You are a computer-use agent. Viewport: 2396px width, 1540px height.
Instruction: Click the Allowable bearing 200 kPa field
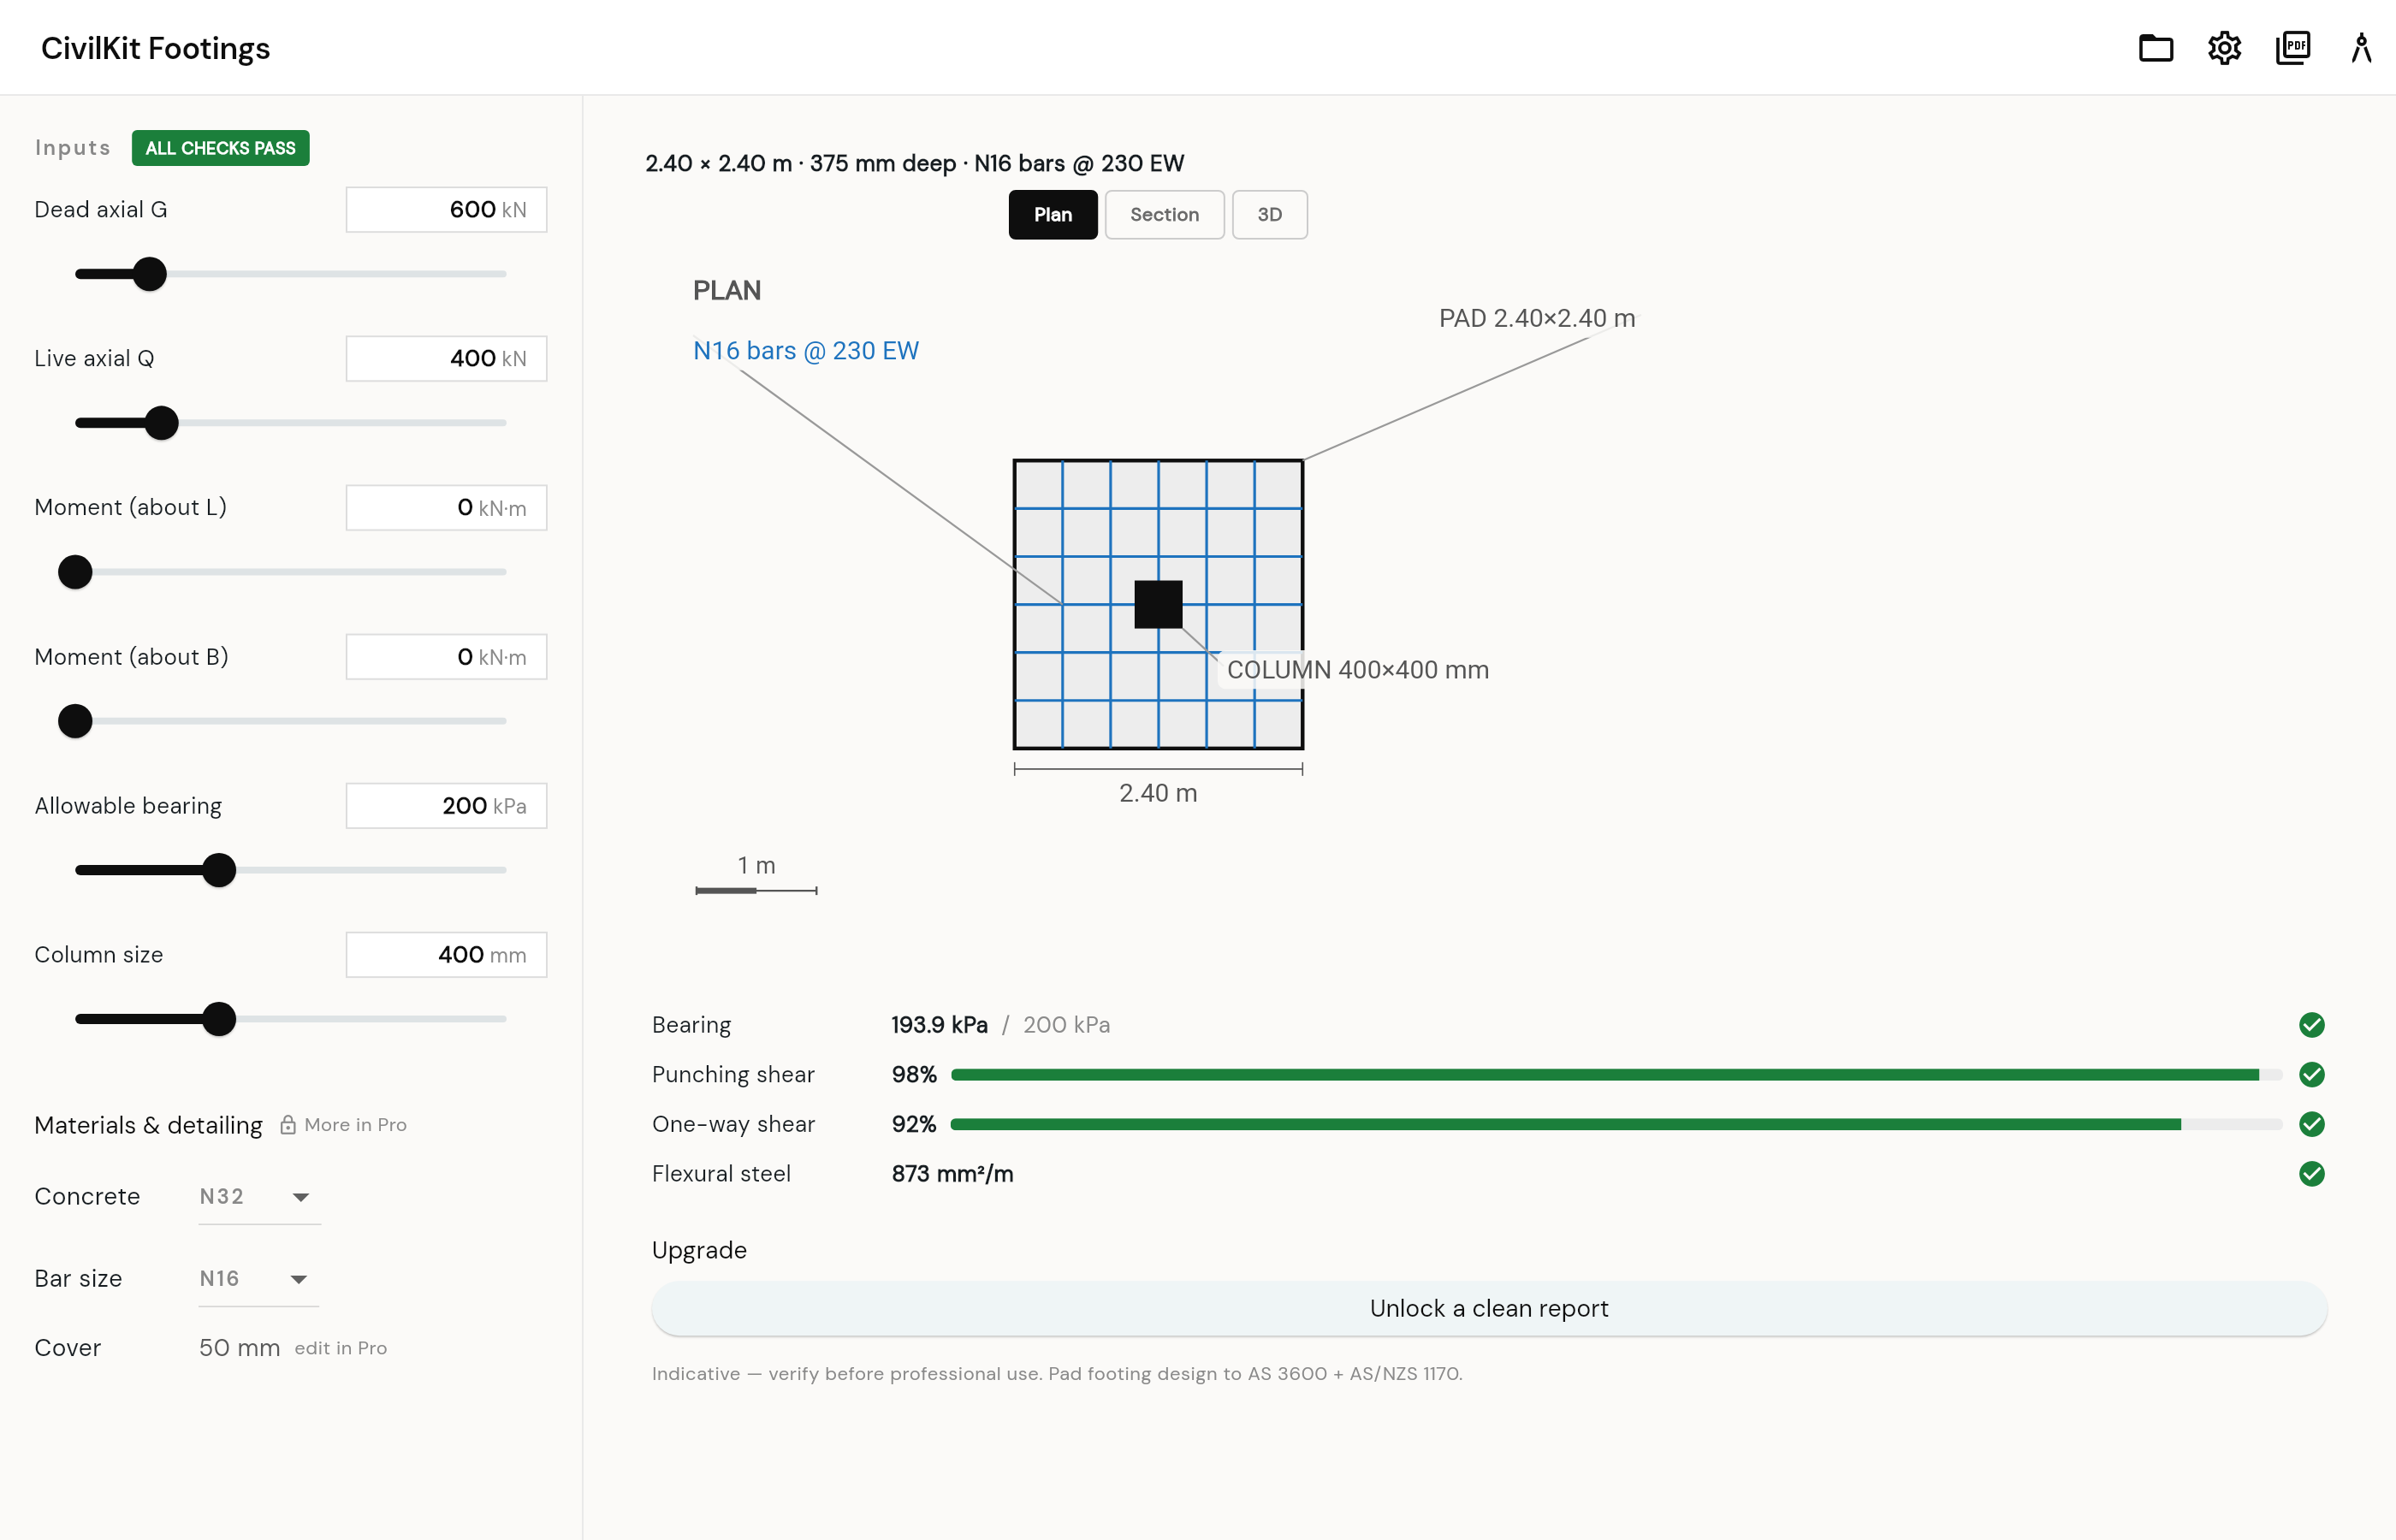(x=446, y=806)
